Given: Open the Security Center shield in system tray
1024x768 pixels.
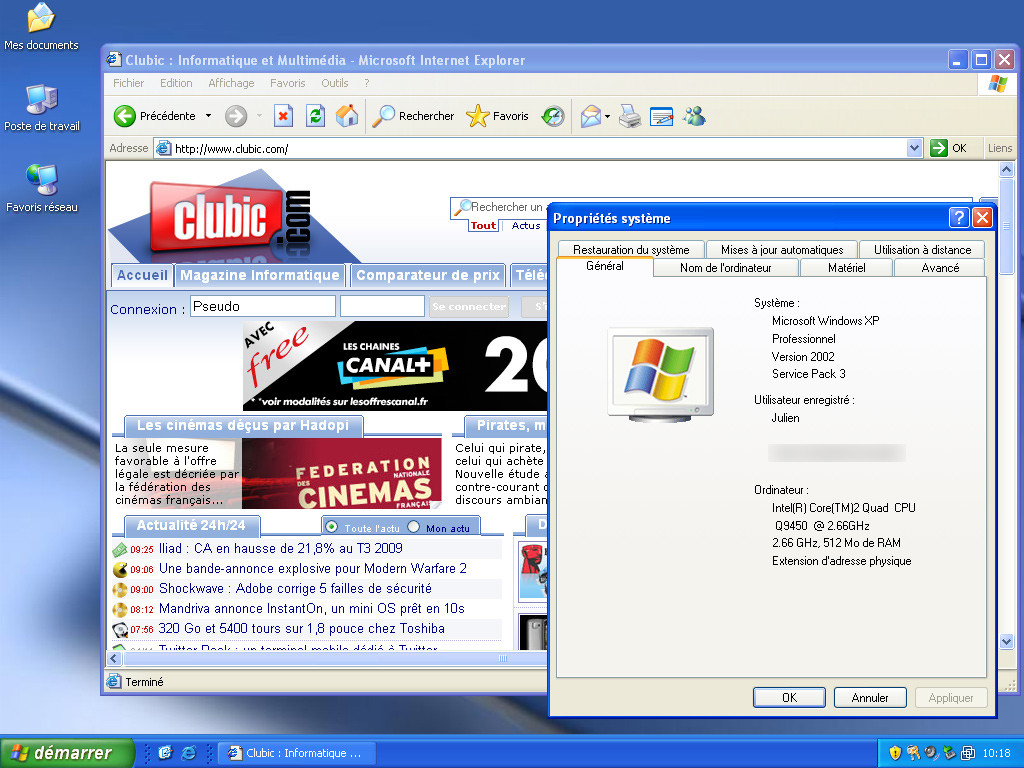Looking at the screenshot, I should click(x=893, y=753).
